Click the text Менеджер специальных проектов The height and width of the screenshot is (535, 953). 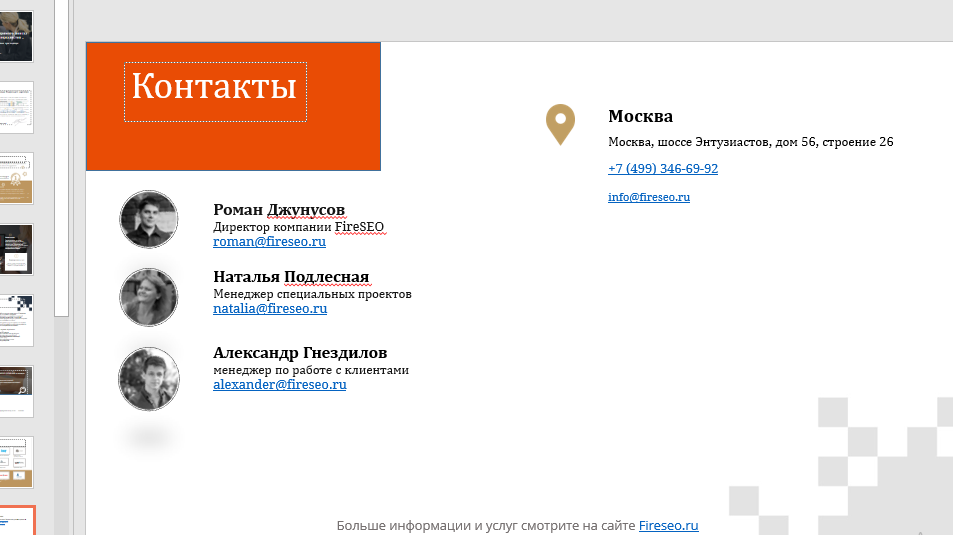[x=312, y=294]
